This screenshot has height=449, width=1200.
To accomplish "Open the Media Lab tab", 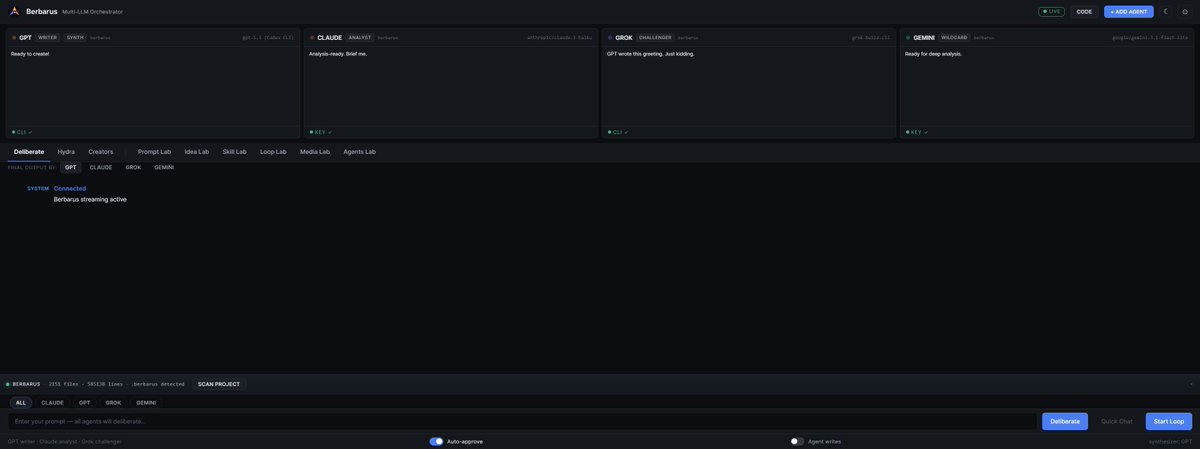I will coord(315,151).
